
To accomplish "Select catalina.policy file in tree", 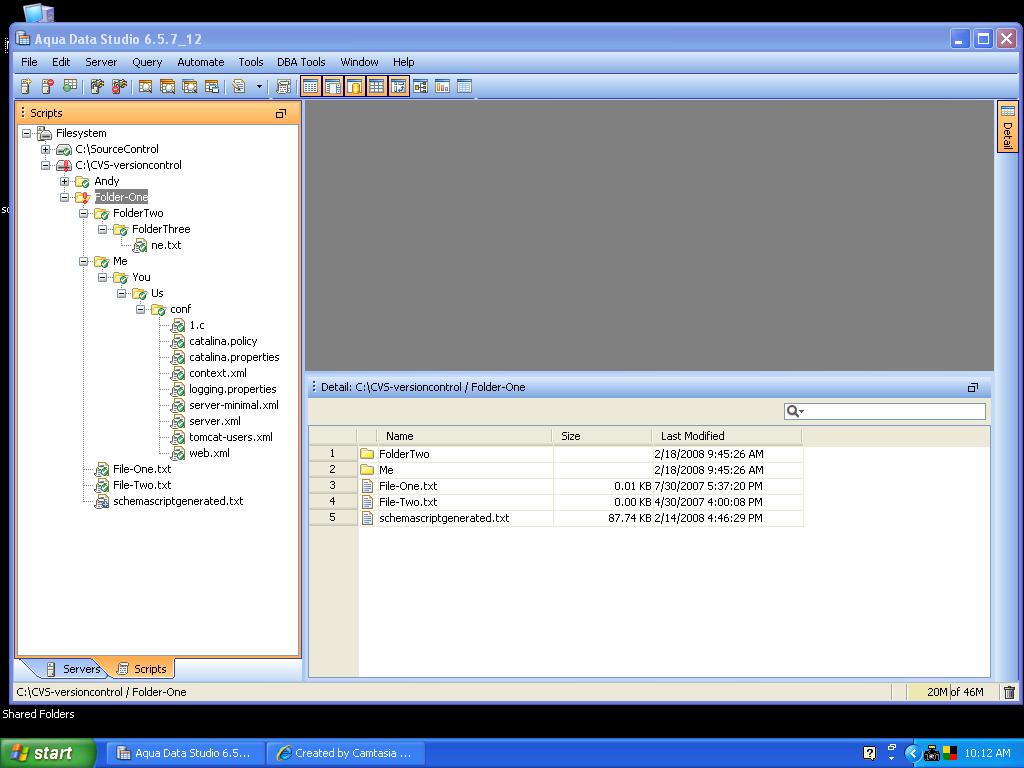I will [223, 342].
